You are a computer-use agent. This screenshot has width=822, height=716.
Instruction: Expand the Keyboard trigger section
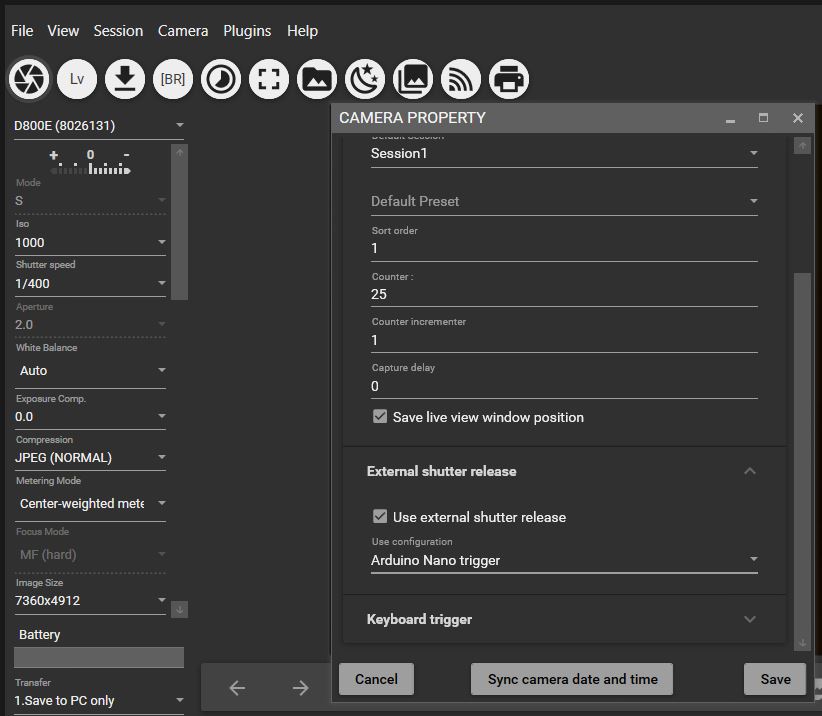pyautogui.click(x=750, y=620)
